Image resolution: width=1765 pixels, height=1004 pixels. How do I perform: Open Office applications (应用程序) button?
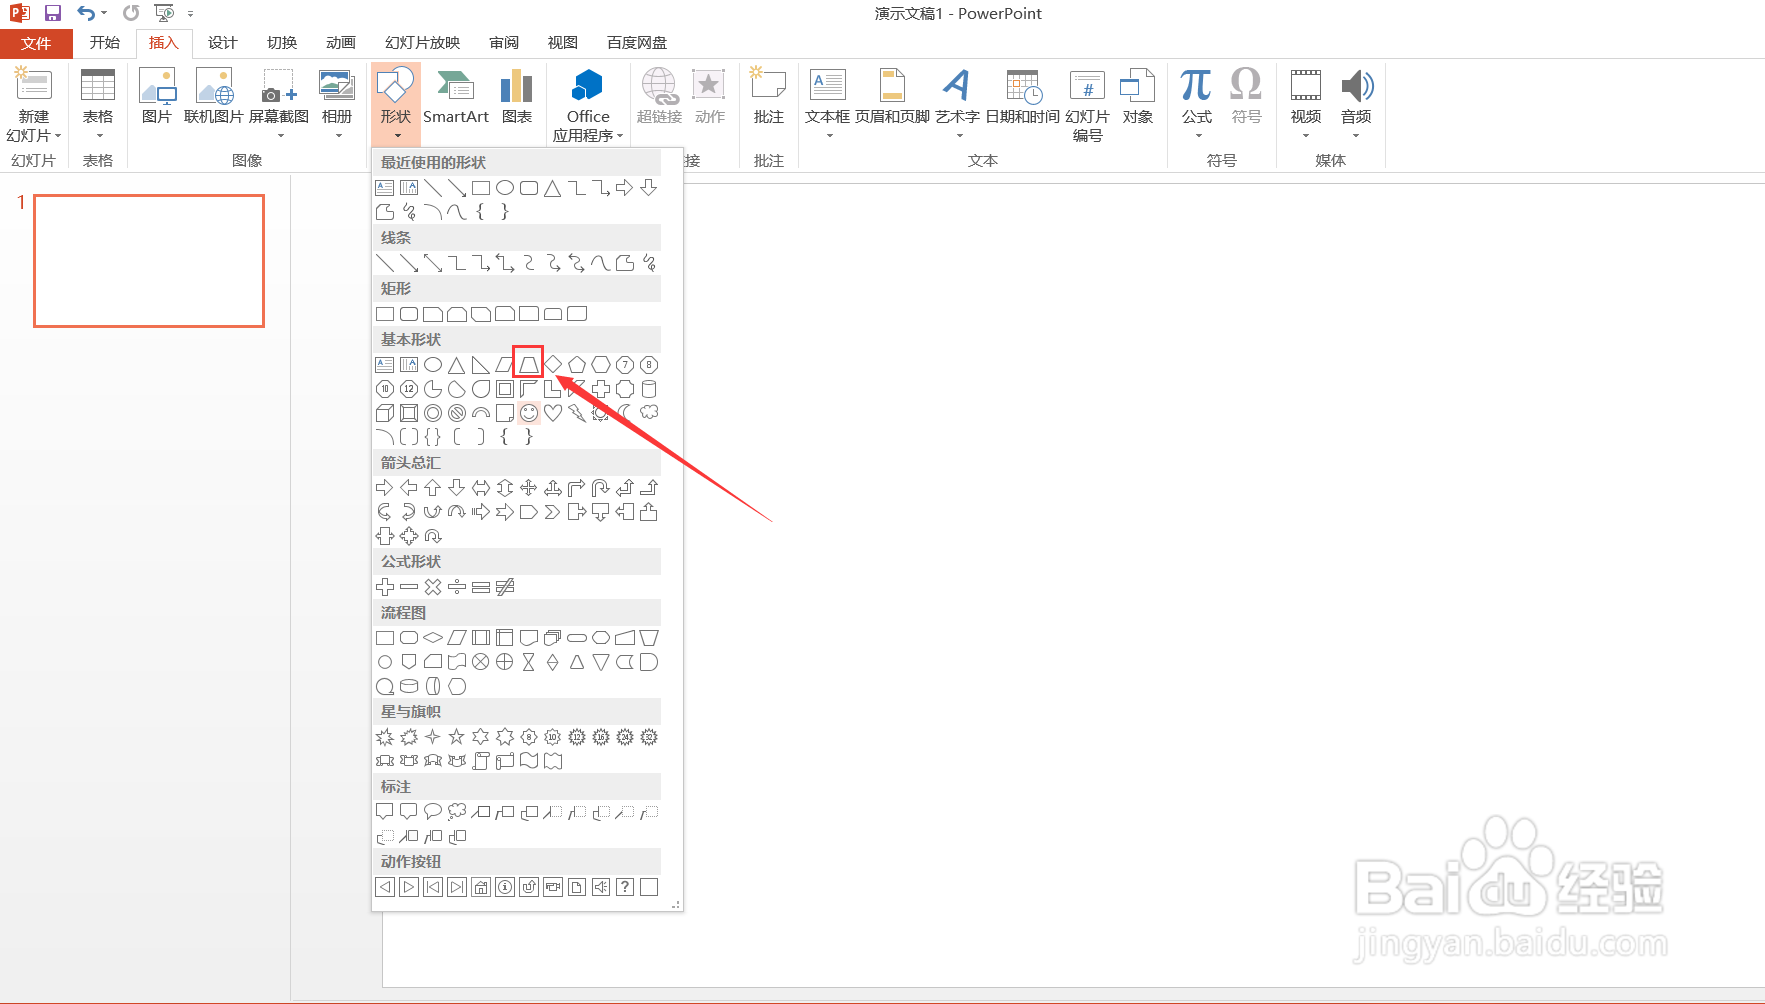[588, 105]
